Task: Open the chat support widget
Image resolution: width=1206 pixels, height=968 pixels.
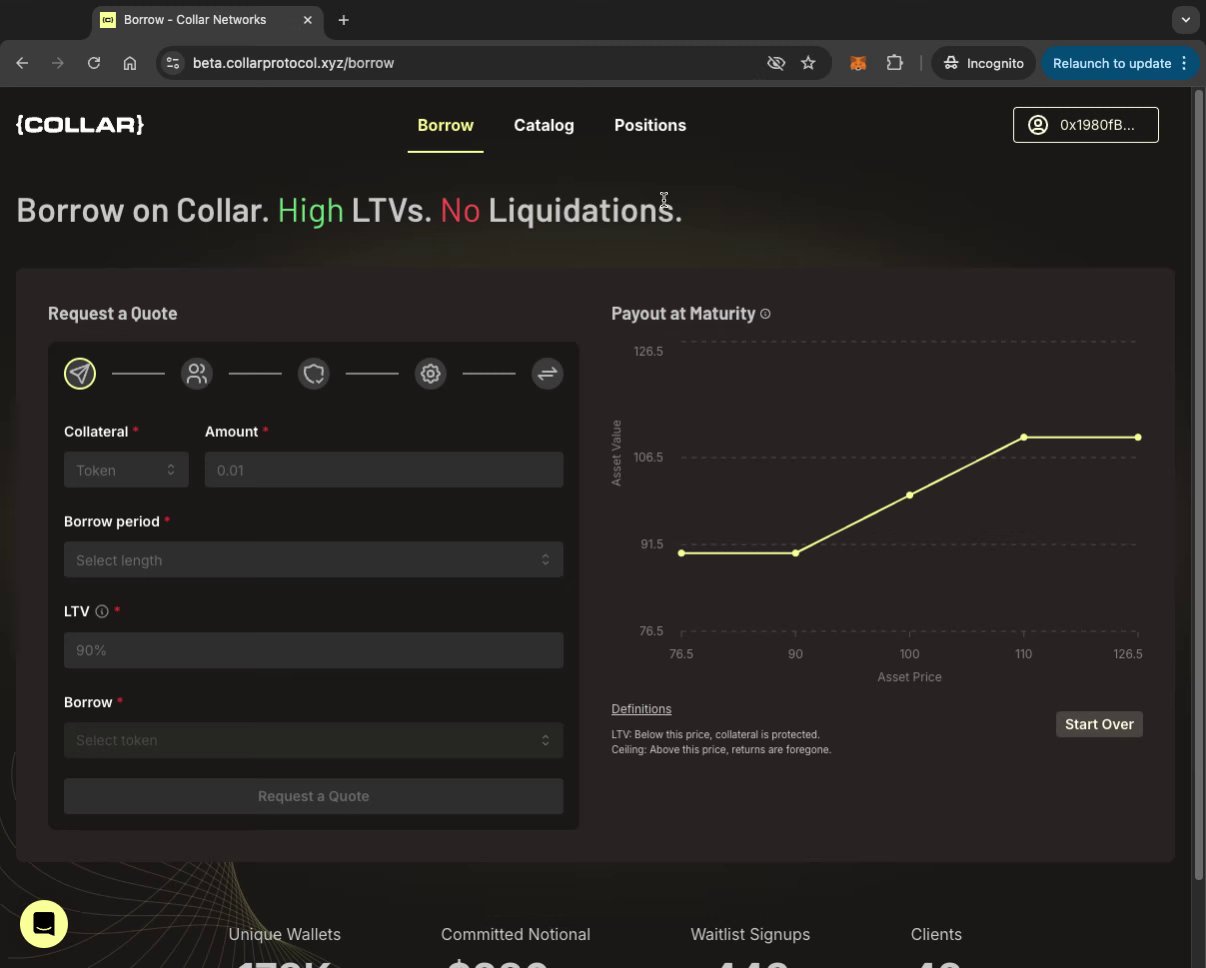Action: 44,924
